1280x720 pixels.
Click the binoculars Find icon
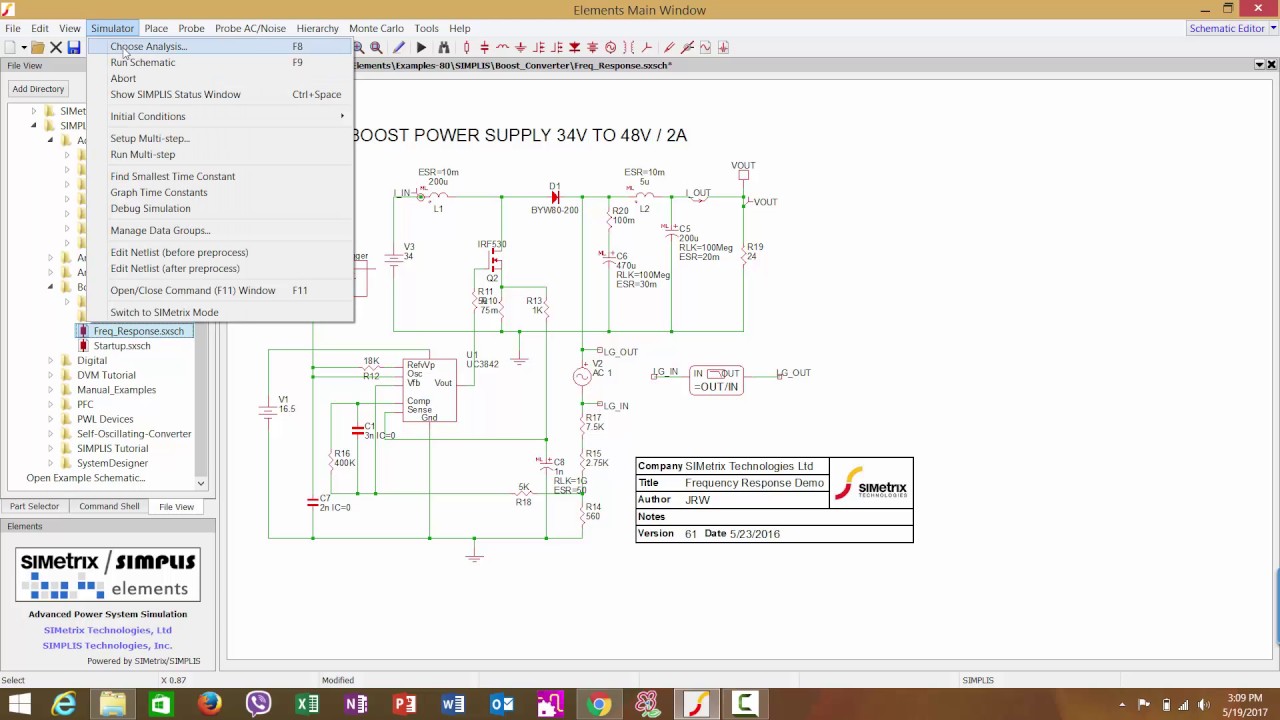tap(444, 47)
